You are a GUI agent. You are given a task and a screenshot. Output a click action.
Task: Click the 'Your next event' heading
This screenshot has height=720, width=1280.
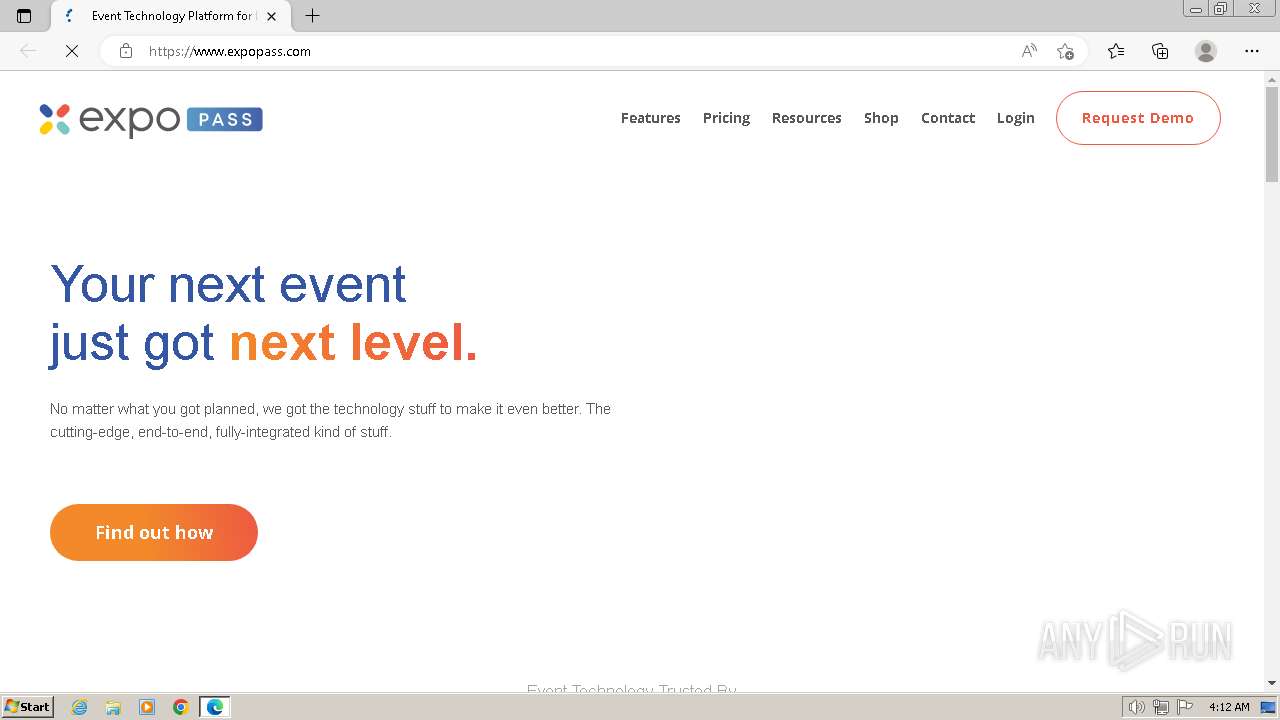pyautogui.click(x=229, y=284)
